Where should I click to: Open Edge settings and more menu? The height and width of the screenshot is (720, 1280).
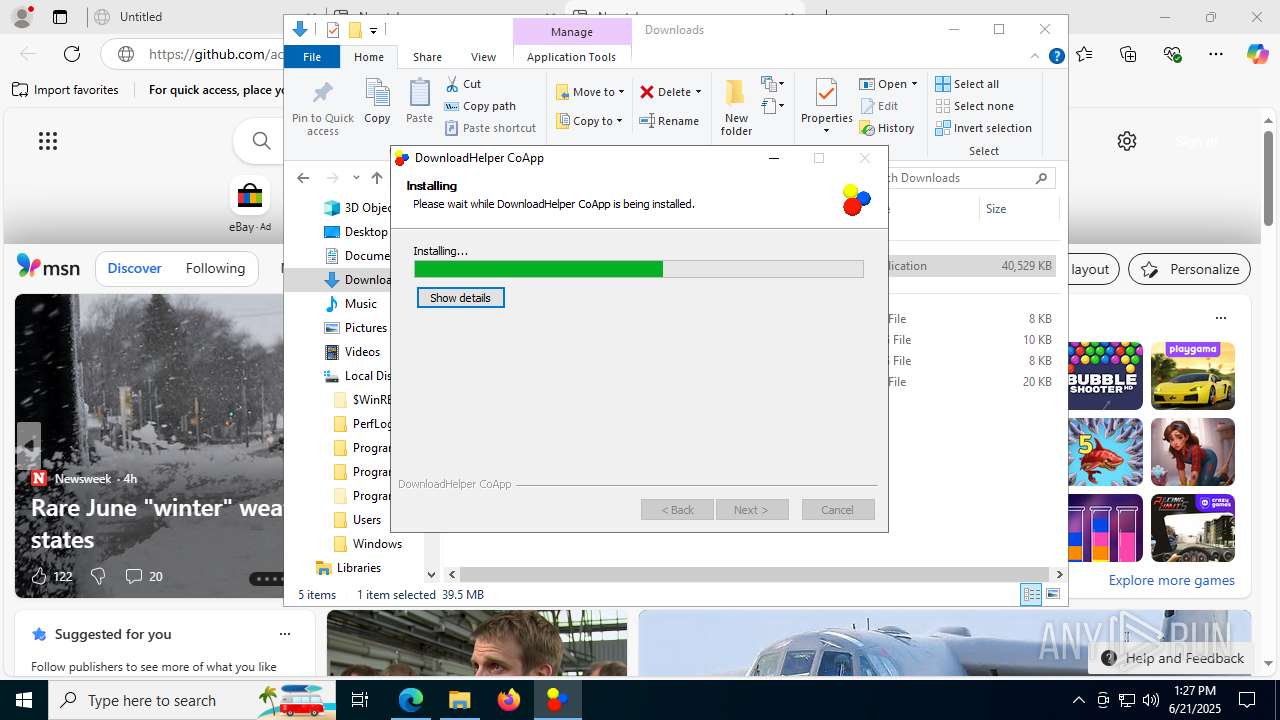point(1215,54)
